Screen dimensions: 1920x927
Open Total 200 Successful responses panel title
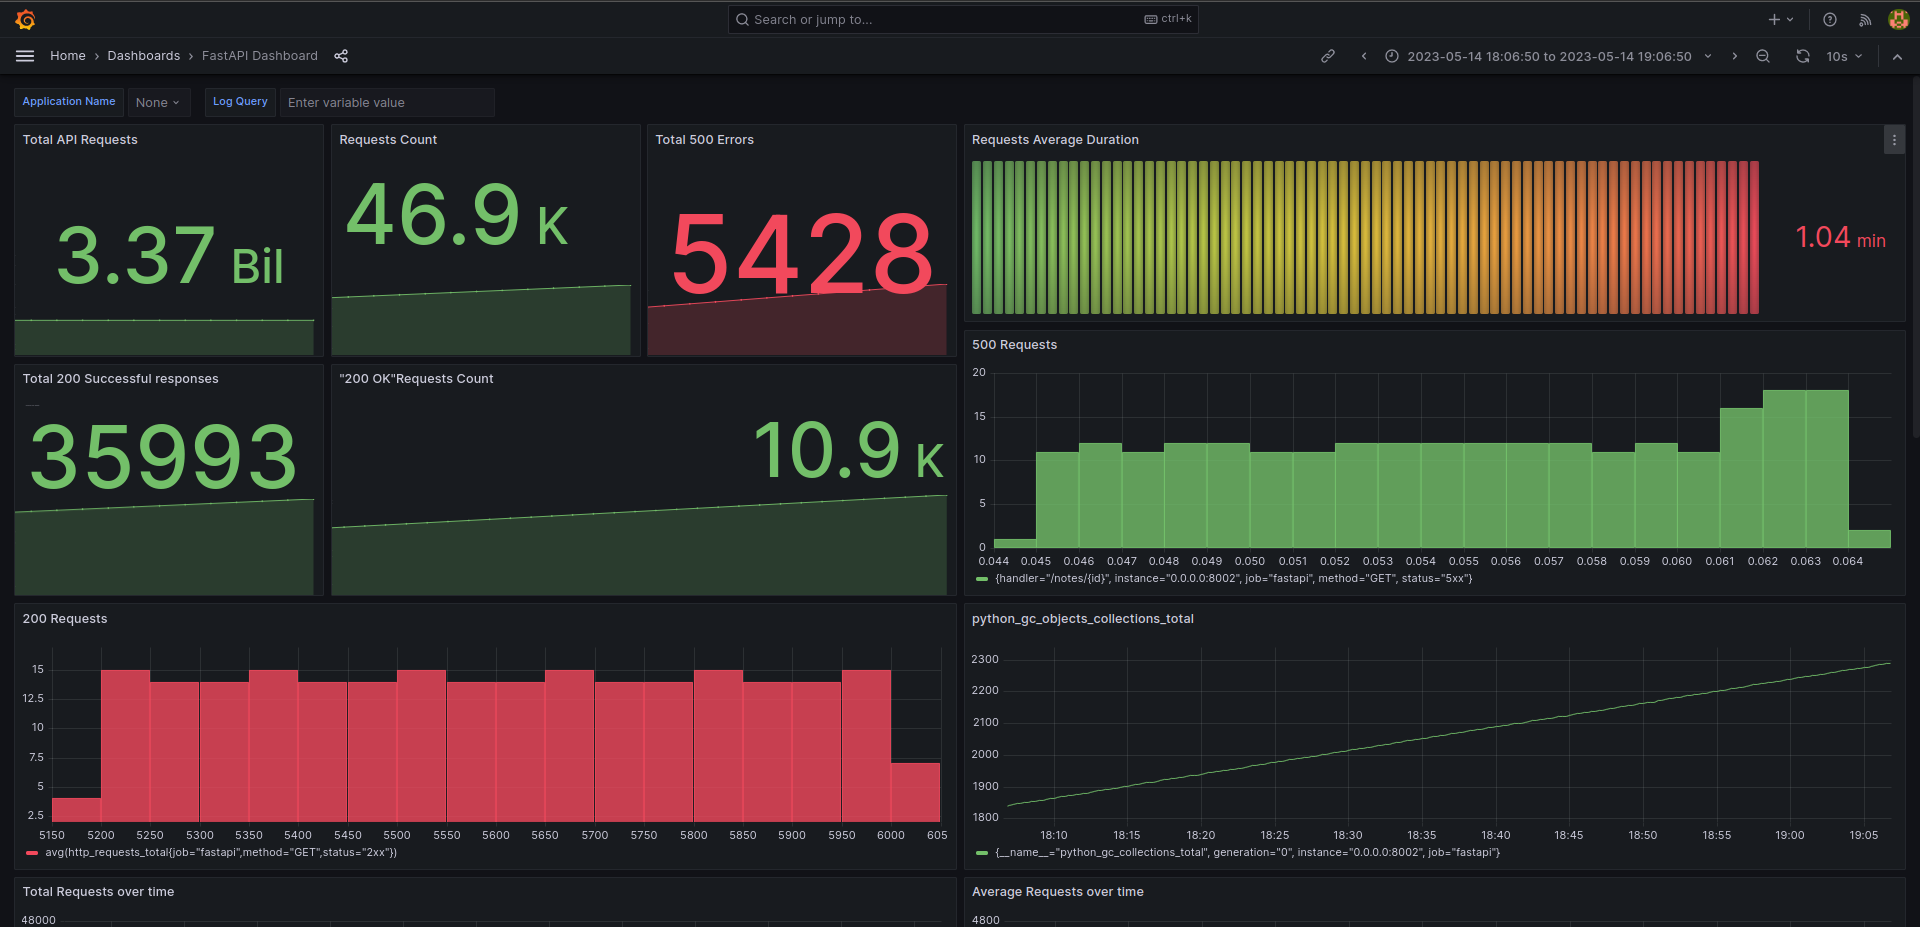121,379
